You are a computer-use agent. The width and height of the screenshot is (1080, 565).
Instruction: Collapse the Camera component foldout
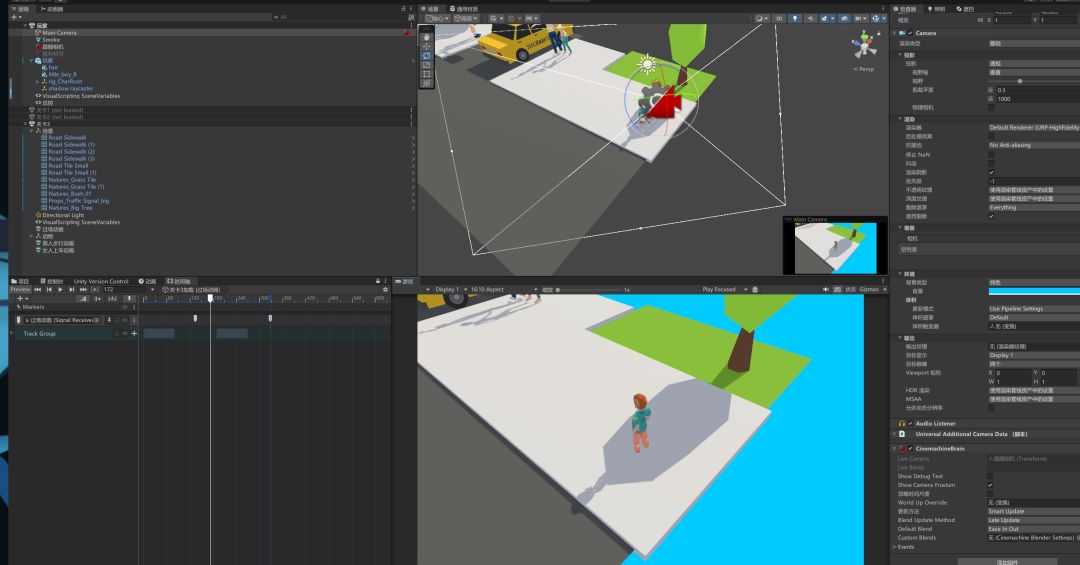pyautogui.click(x=895, y=33)
